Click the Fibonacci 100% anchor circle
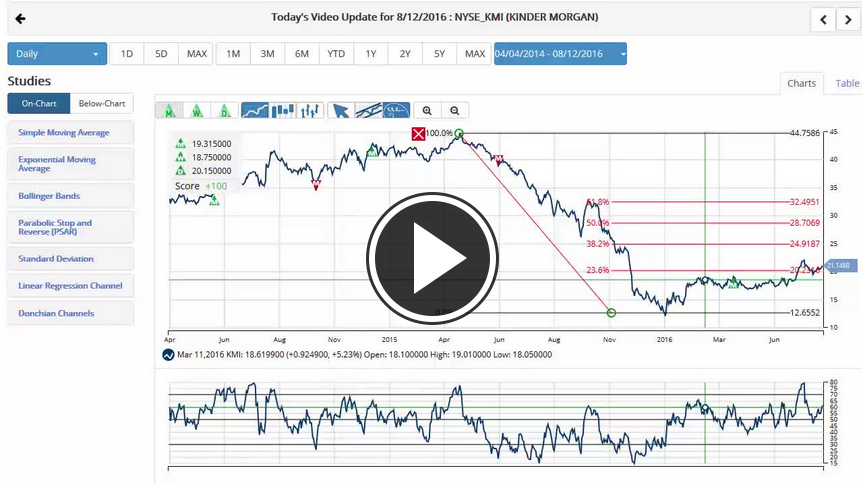Viewport: 862px width, 484px height. pos(459,133)
